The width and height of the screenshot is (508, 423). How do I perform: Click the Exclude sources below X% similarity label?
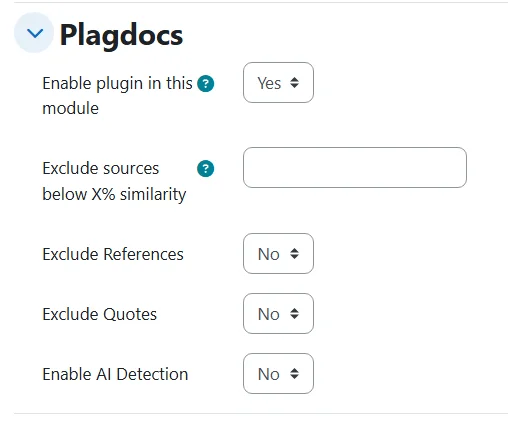pyautogui.click(x=114, y=181)
